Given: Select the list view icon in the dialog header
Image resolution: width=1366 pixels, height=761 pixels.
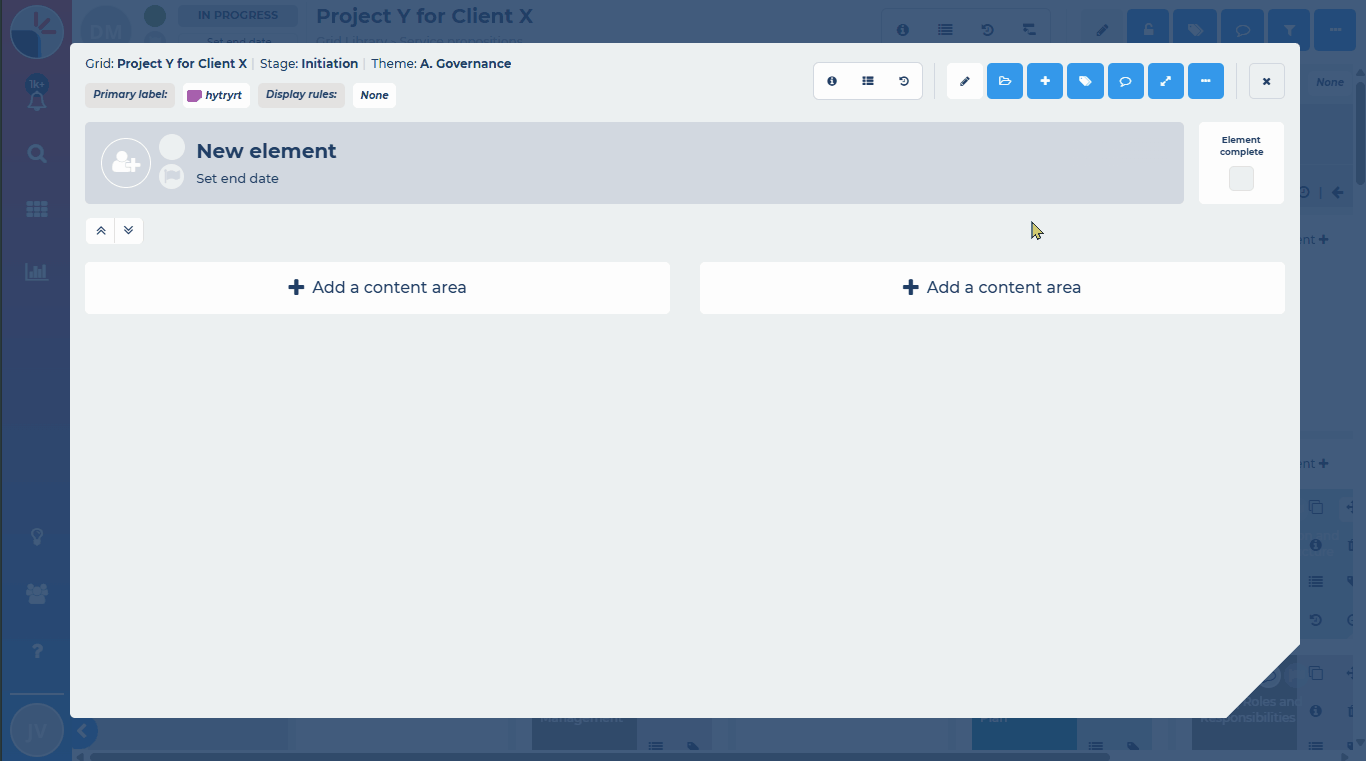Looking at the screenshot, I should coord(868,81).
